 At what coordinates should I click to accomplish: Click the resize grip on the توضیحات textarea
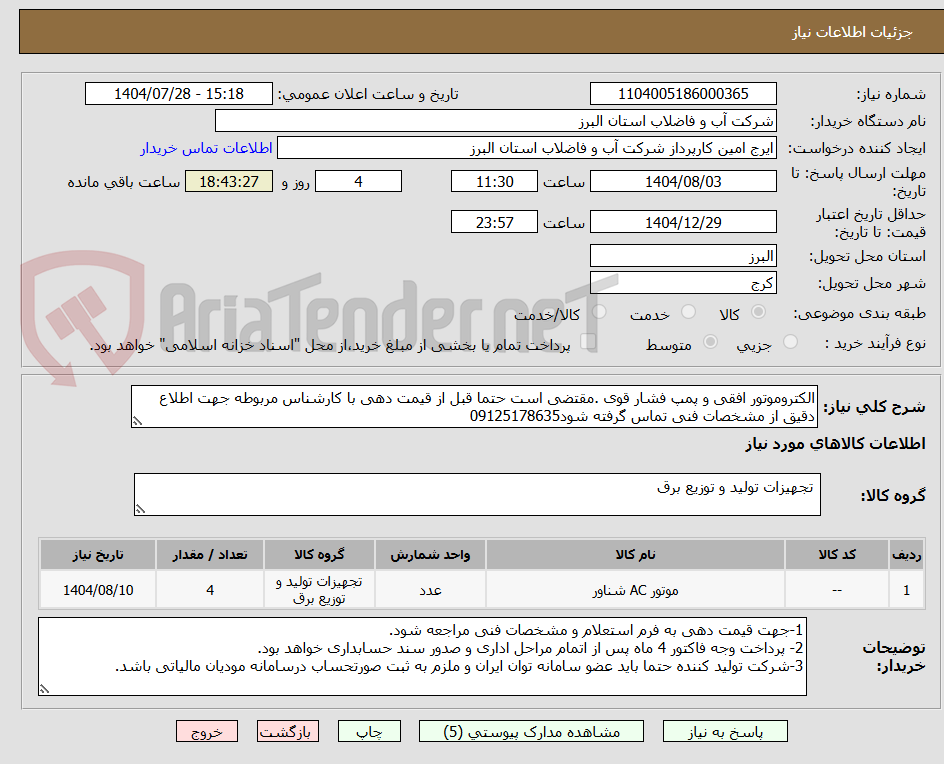[x=43, y=688]
